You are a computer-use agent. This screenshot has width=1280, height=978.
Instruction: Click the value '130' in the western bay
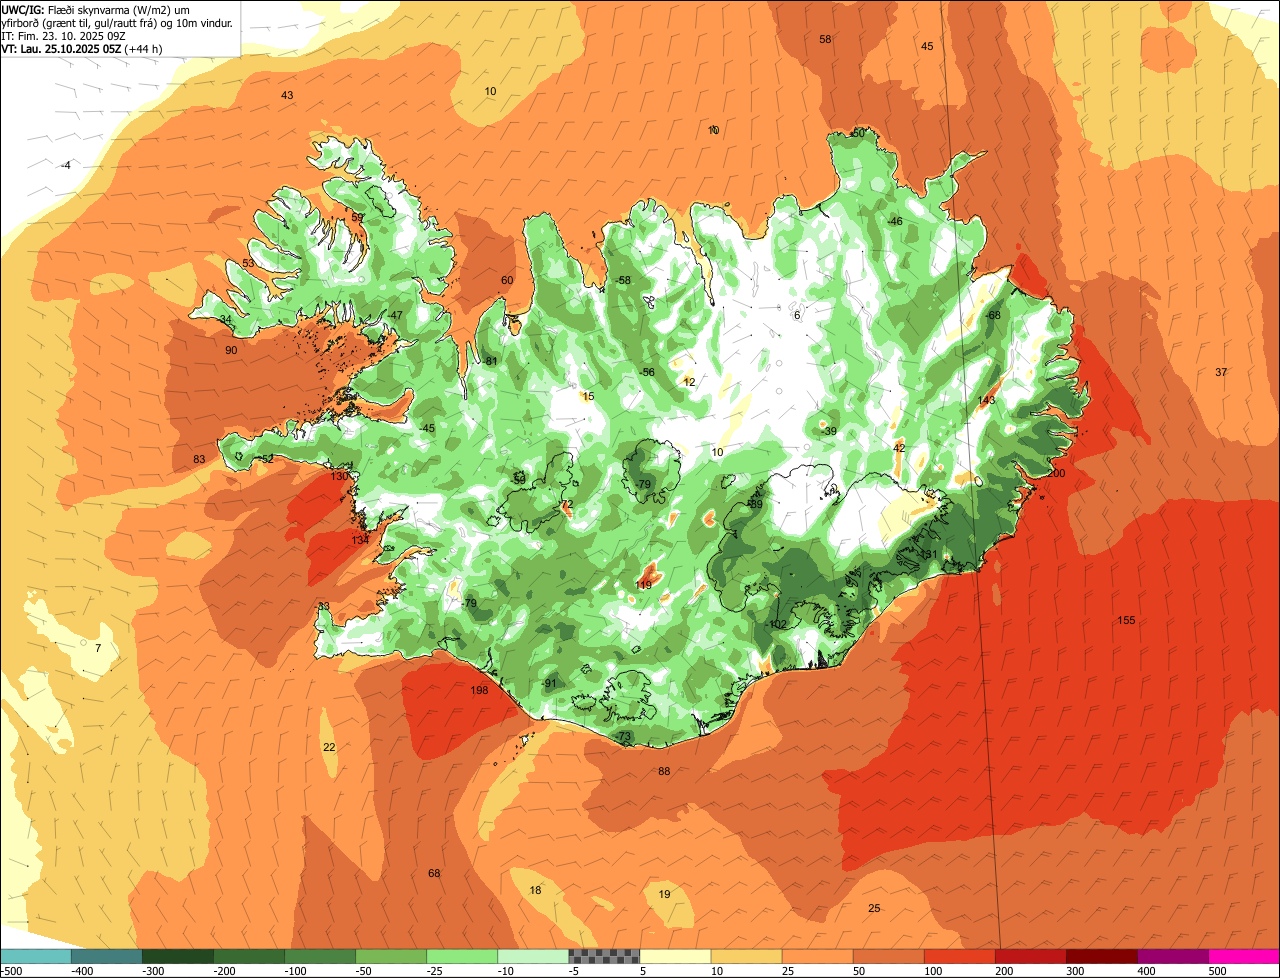(x=340, y=476)
